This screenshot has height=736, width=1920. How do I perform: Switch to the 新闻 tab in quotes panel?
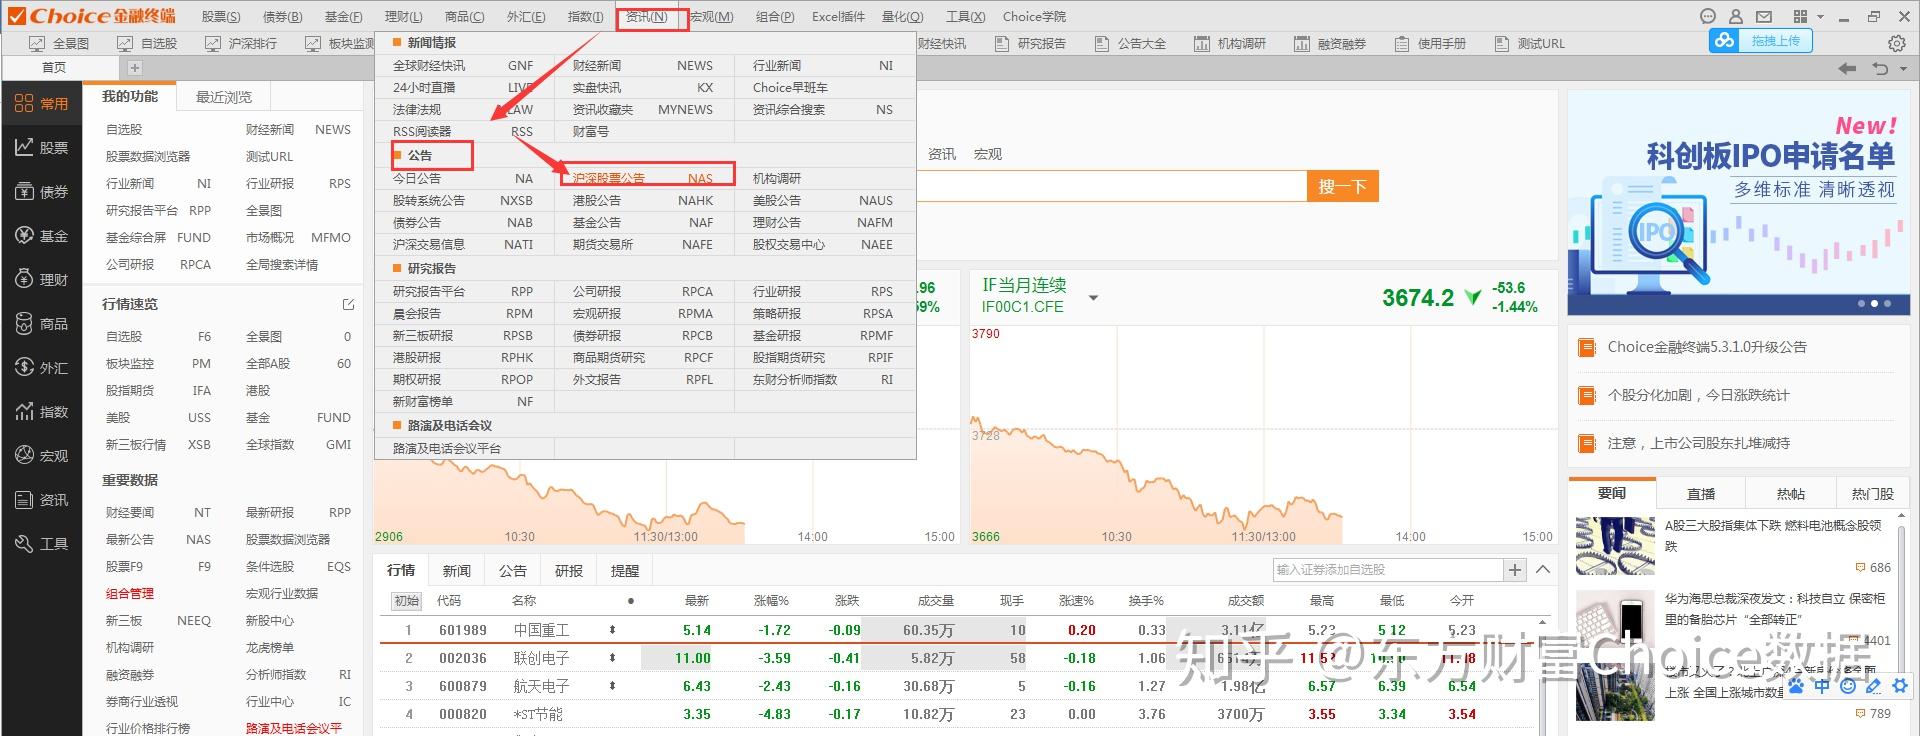(x=457, y=570)
